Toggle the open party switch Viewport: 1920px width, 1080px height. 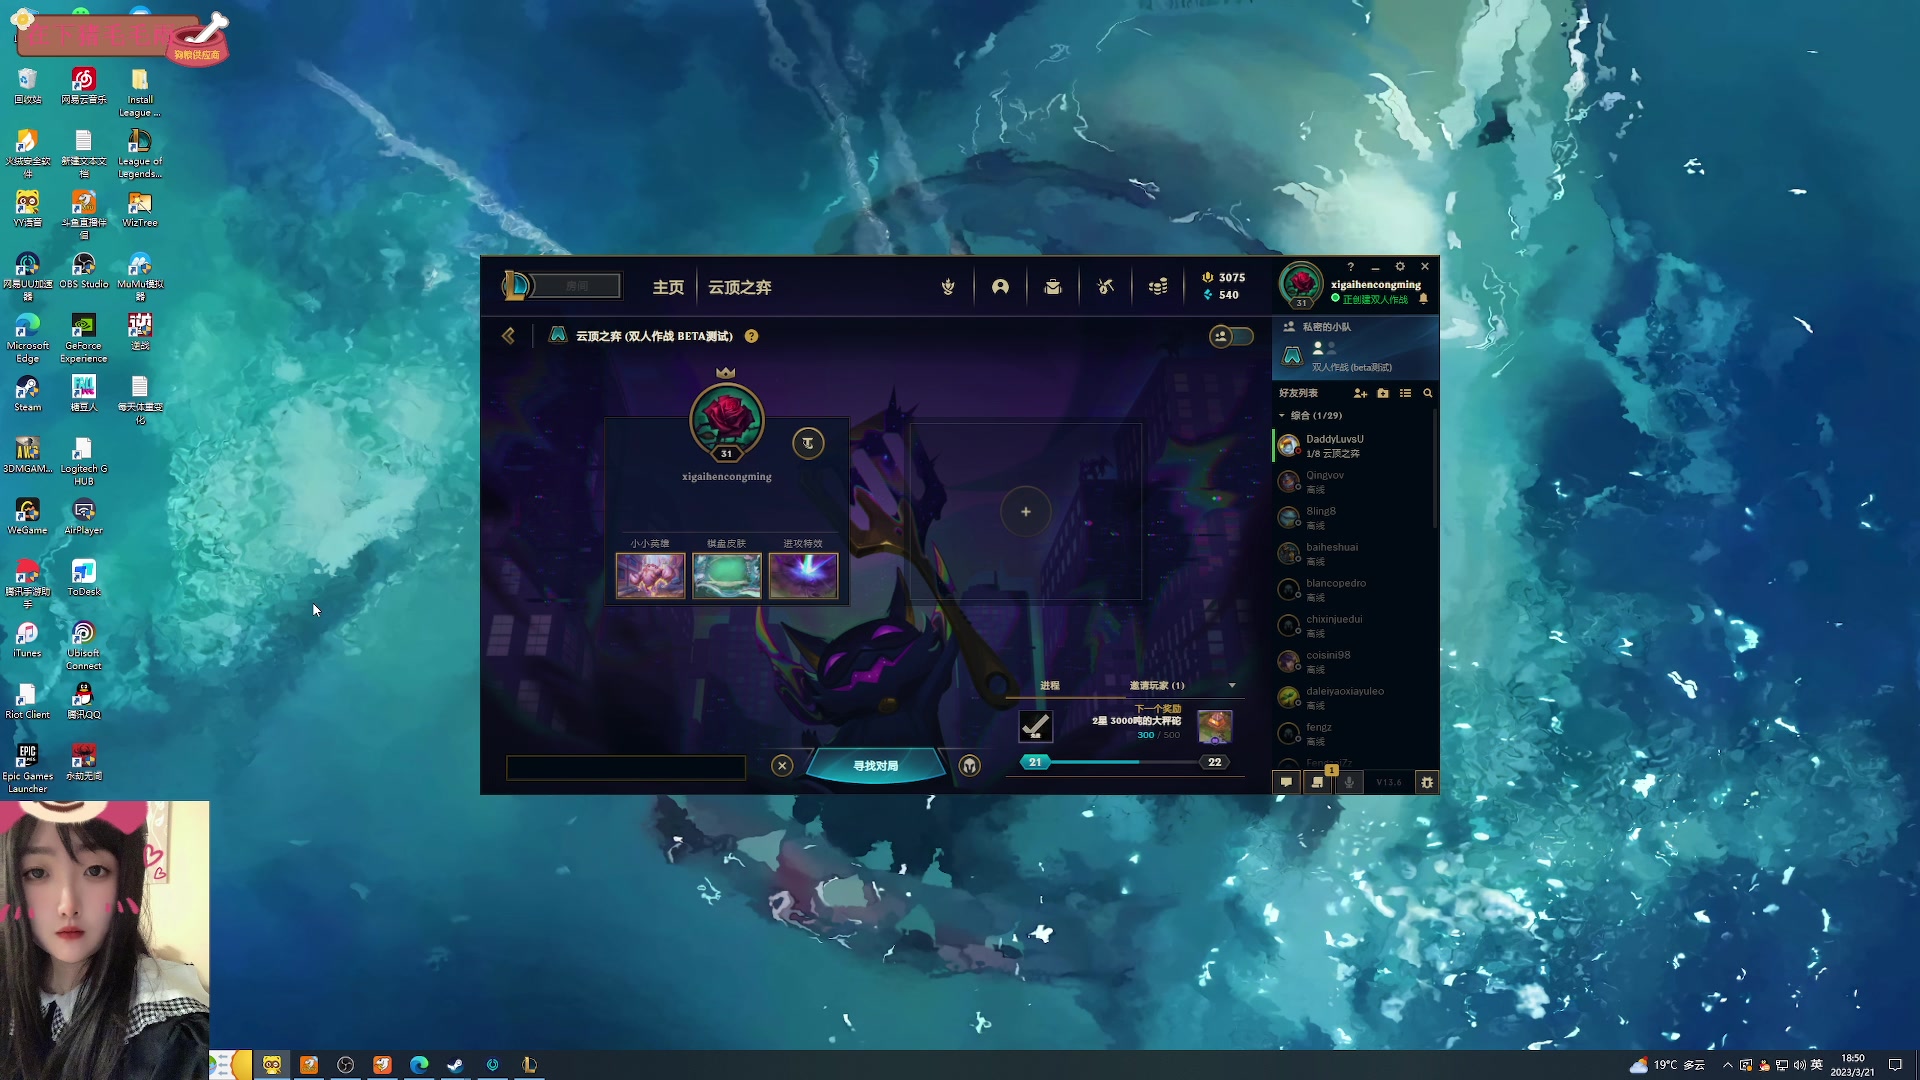click(1231, 336)
